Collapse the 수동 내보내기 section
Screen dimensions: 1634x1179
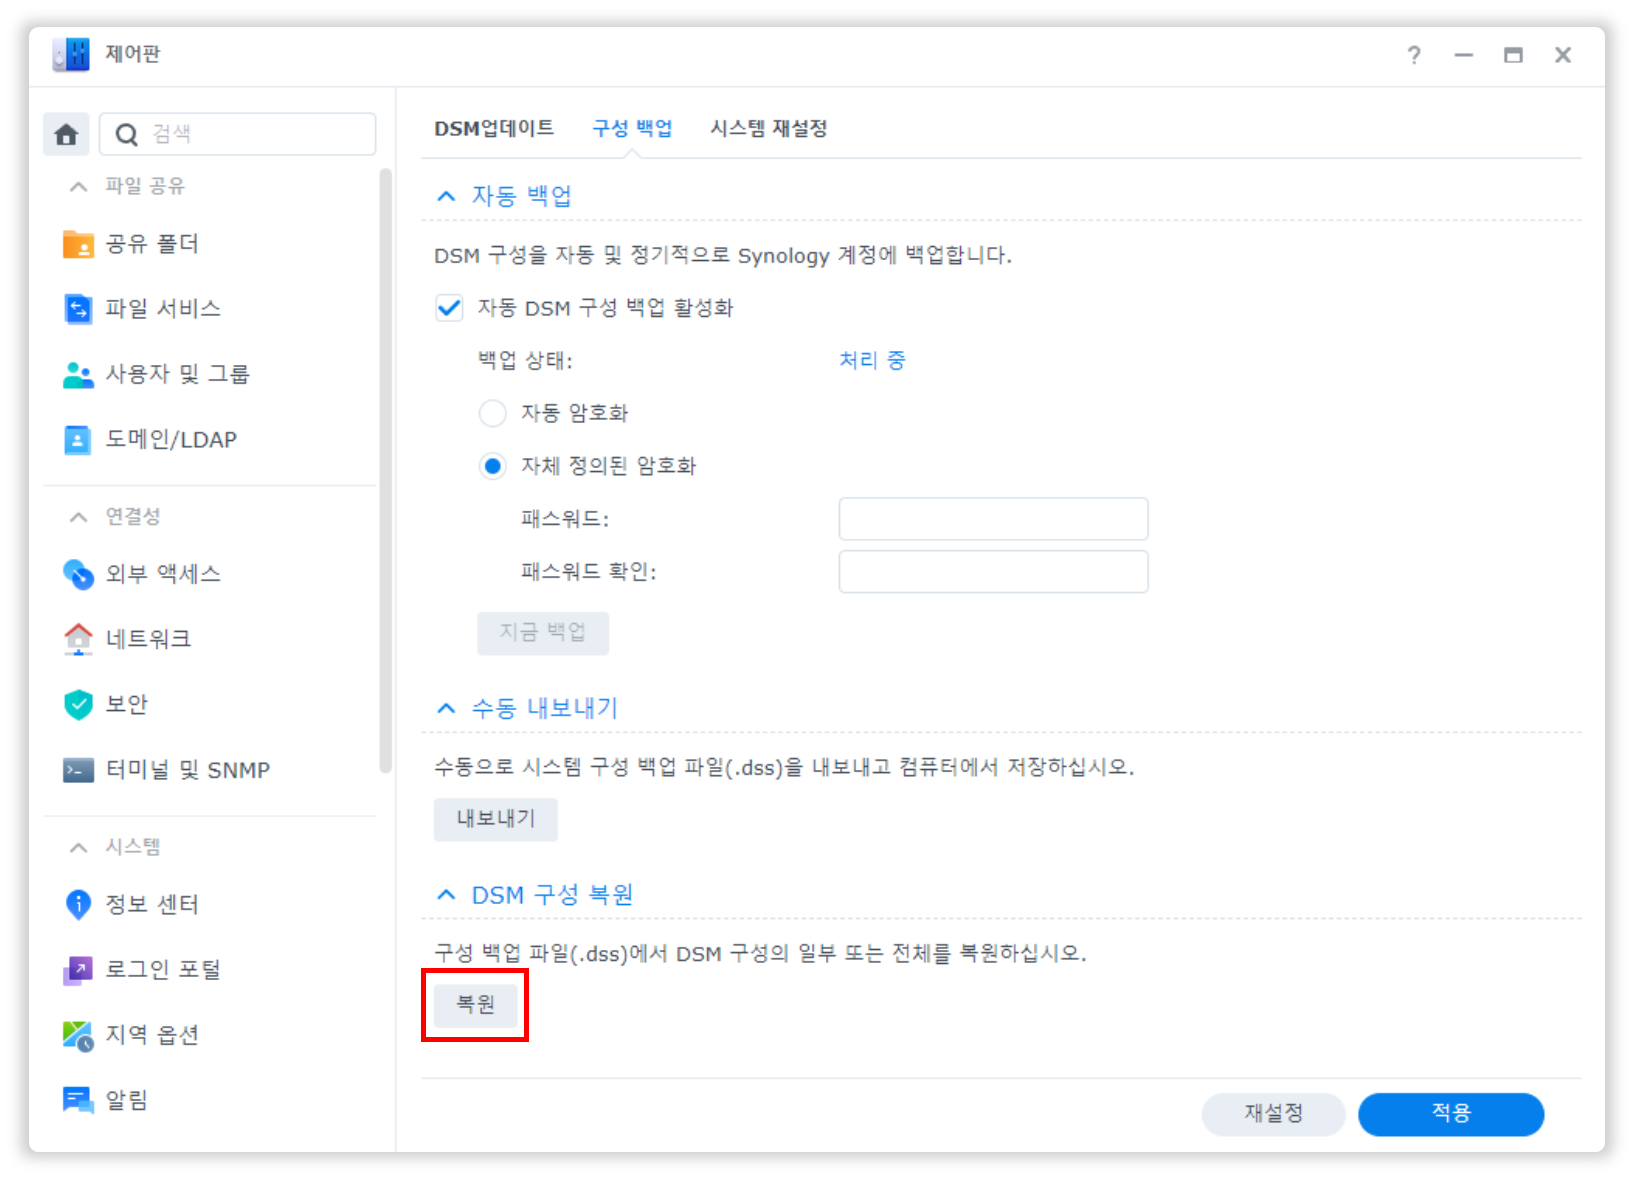point(447,709)
